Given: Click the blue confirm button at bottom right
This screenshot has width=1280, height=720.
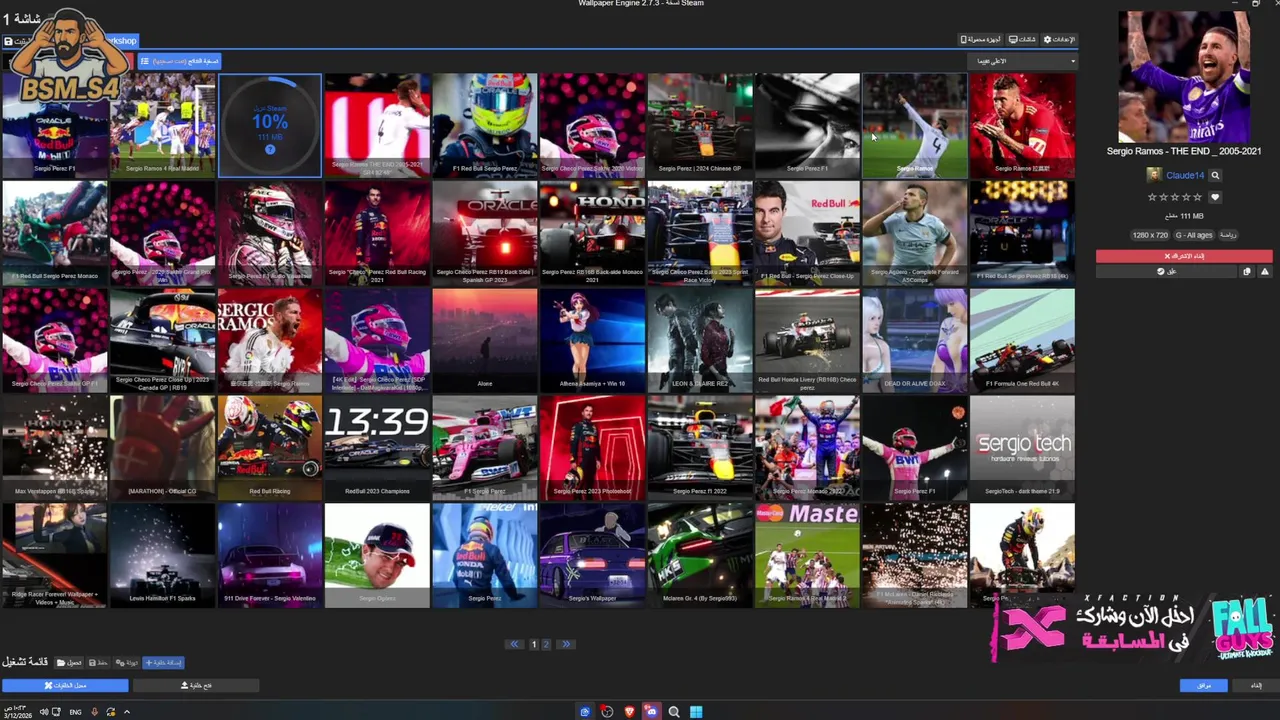Looking at the screenshot, I should click(x=1203, y=685).
